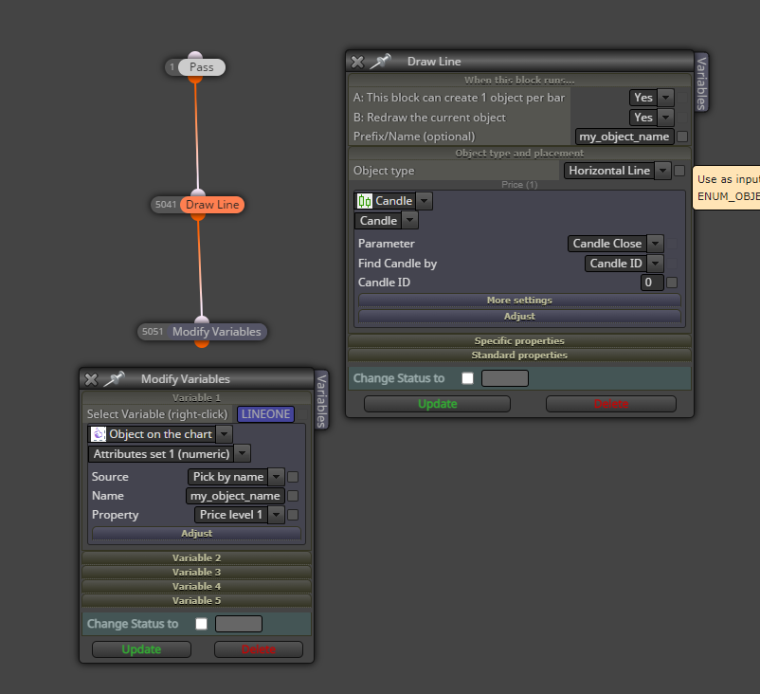Open Attributes set 1 (numeric) dropdown
This screenshot has width=760, height=694.
(x=242, y=454)
